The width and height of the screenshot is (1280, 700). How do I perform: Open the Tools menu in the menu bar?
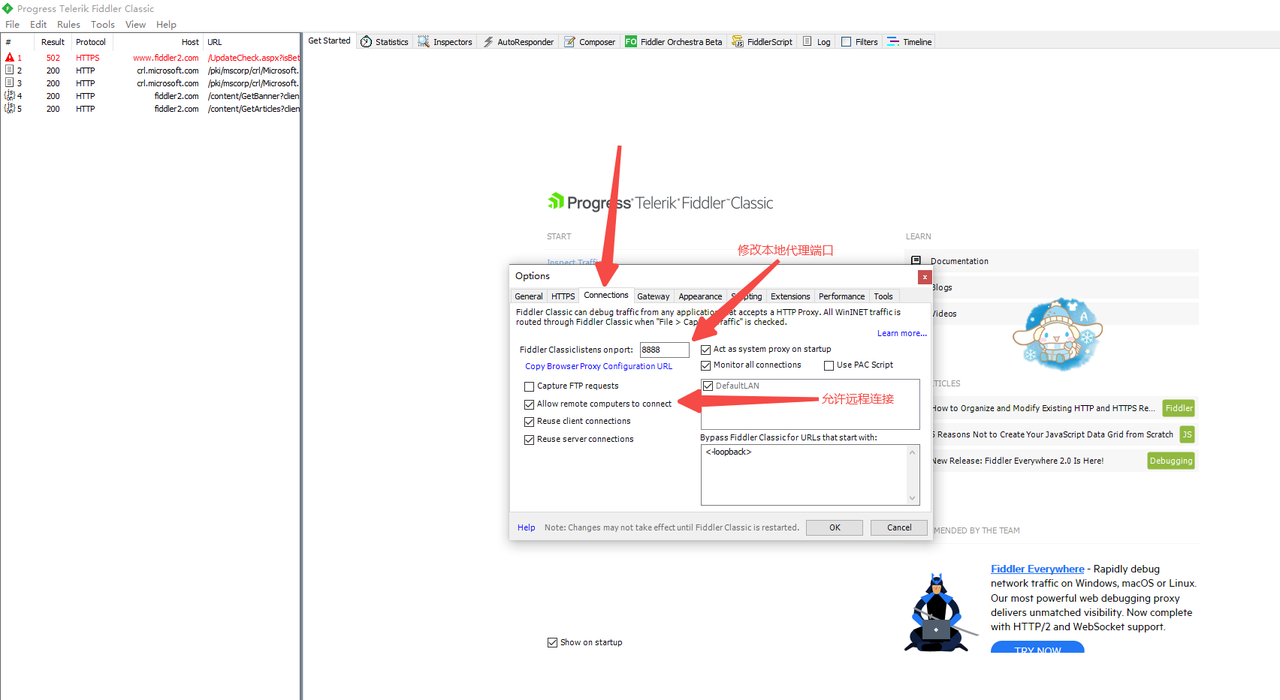click(x=103, y=24)
